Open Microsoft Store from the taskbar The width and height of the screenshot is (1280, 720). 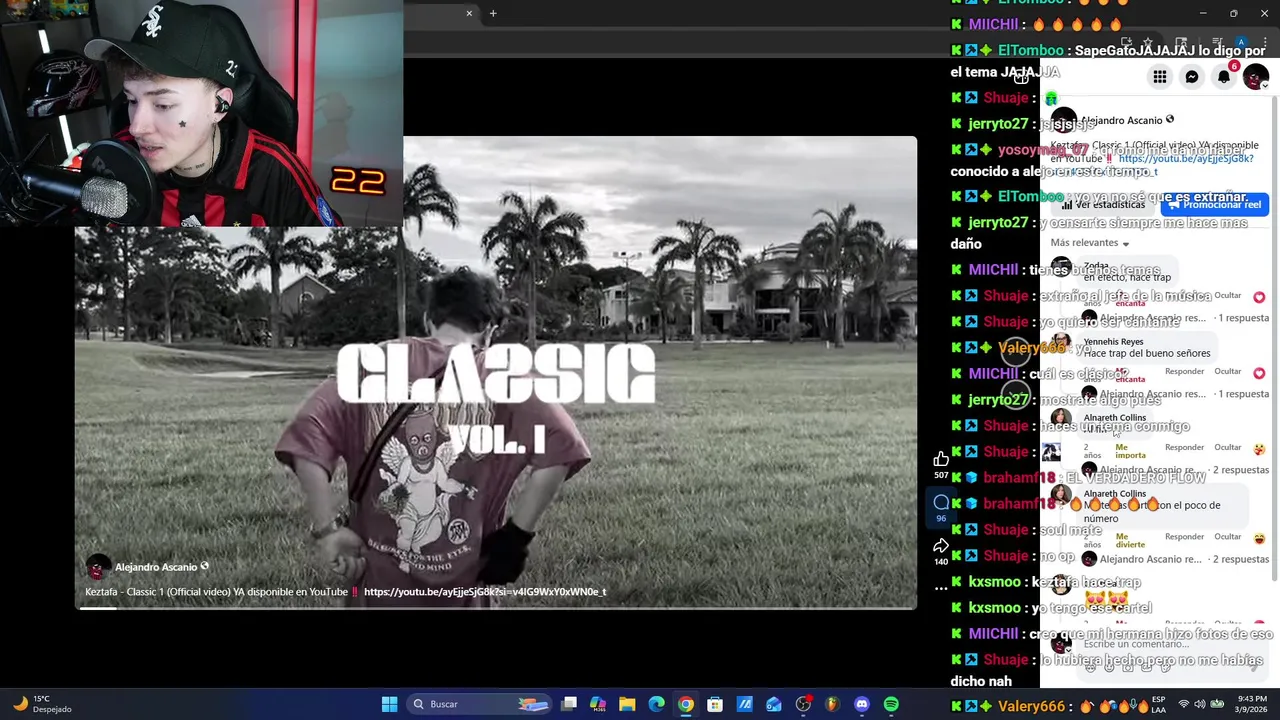(x=715, y=704)
